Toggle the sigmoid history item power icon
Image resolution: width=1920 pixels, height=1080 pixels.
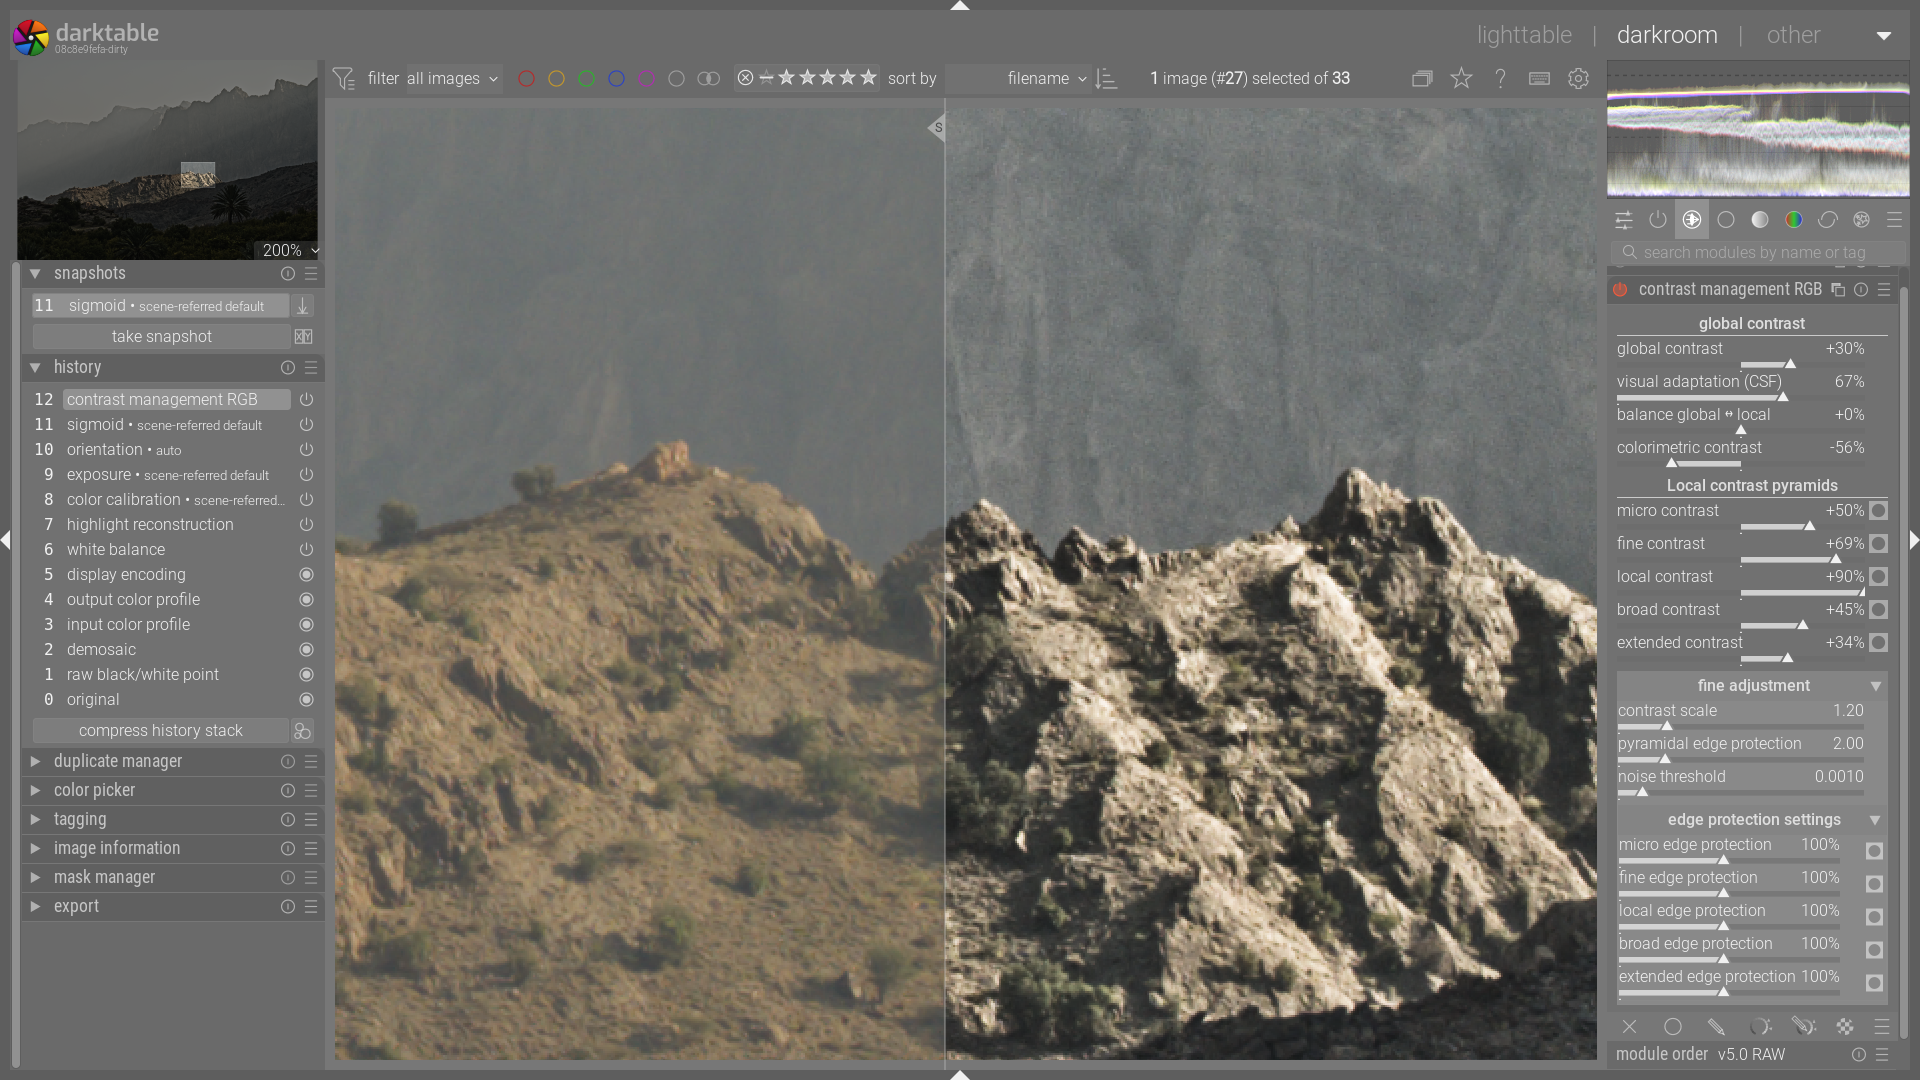click(307, 425)
